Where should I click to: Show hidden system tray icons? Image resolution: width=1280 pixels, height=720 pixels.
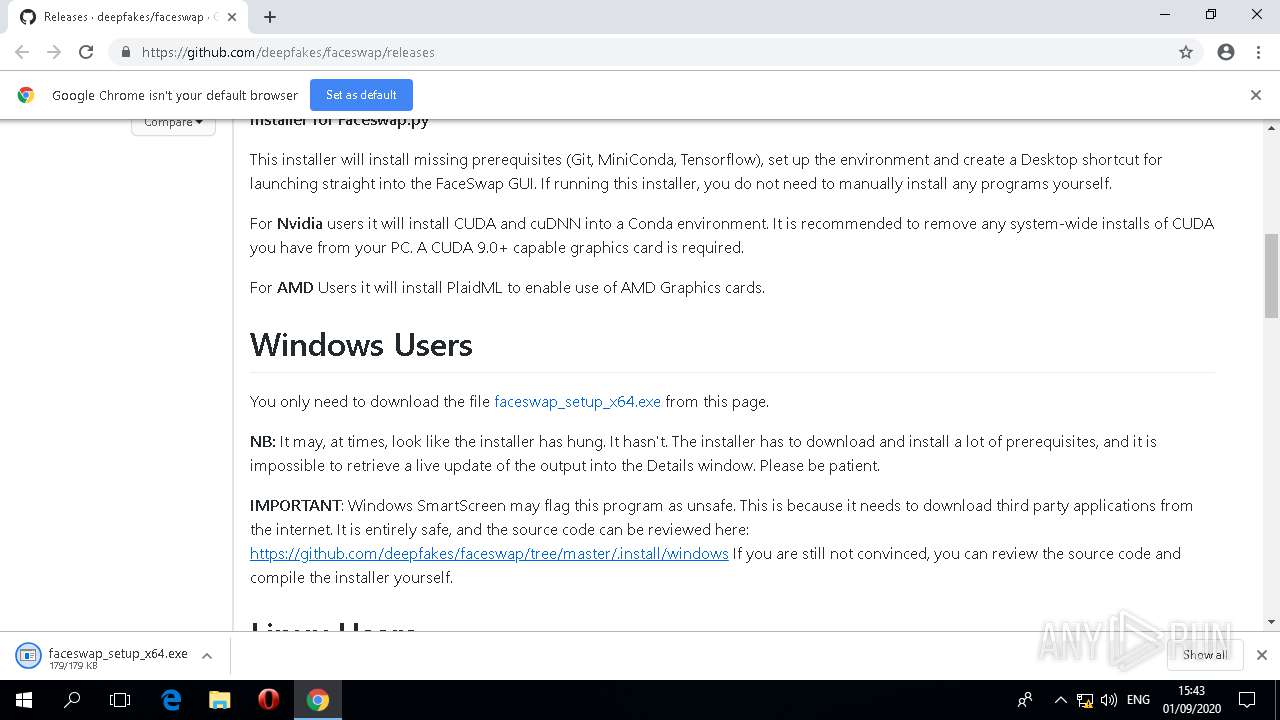tap(1060, 700)
